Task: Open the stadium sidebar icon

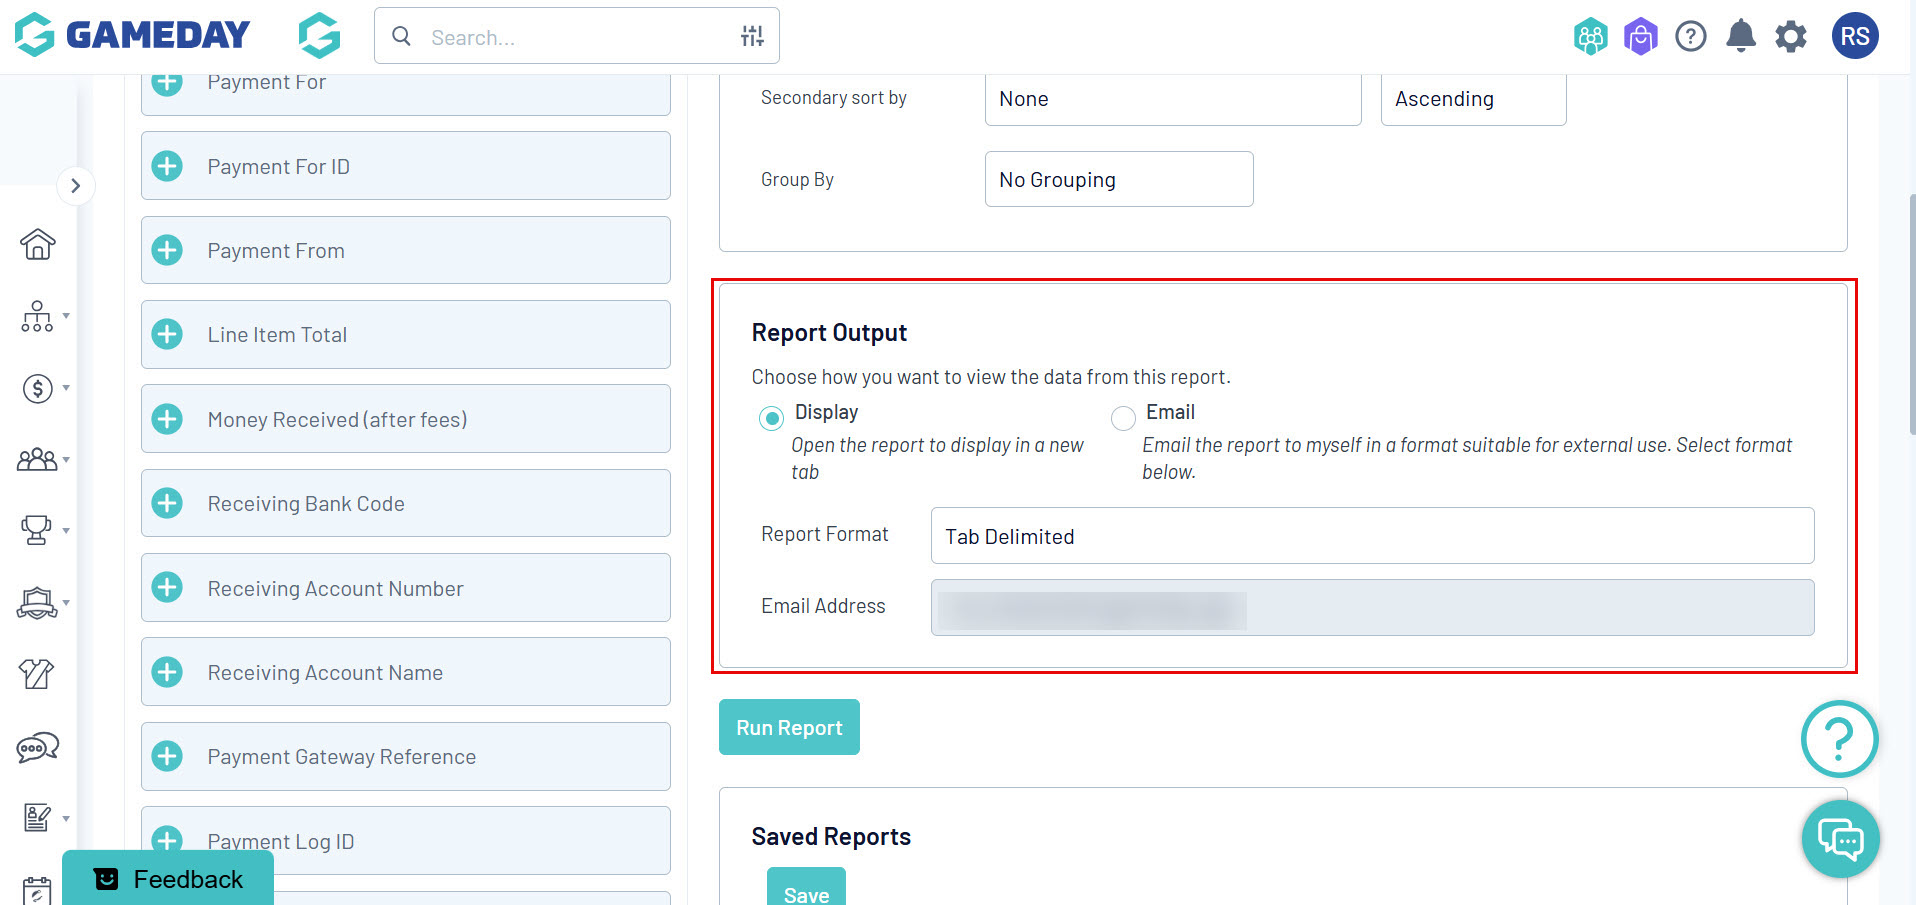Action: click(x=37, y=603)
